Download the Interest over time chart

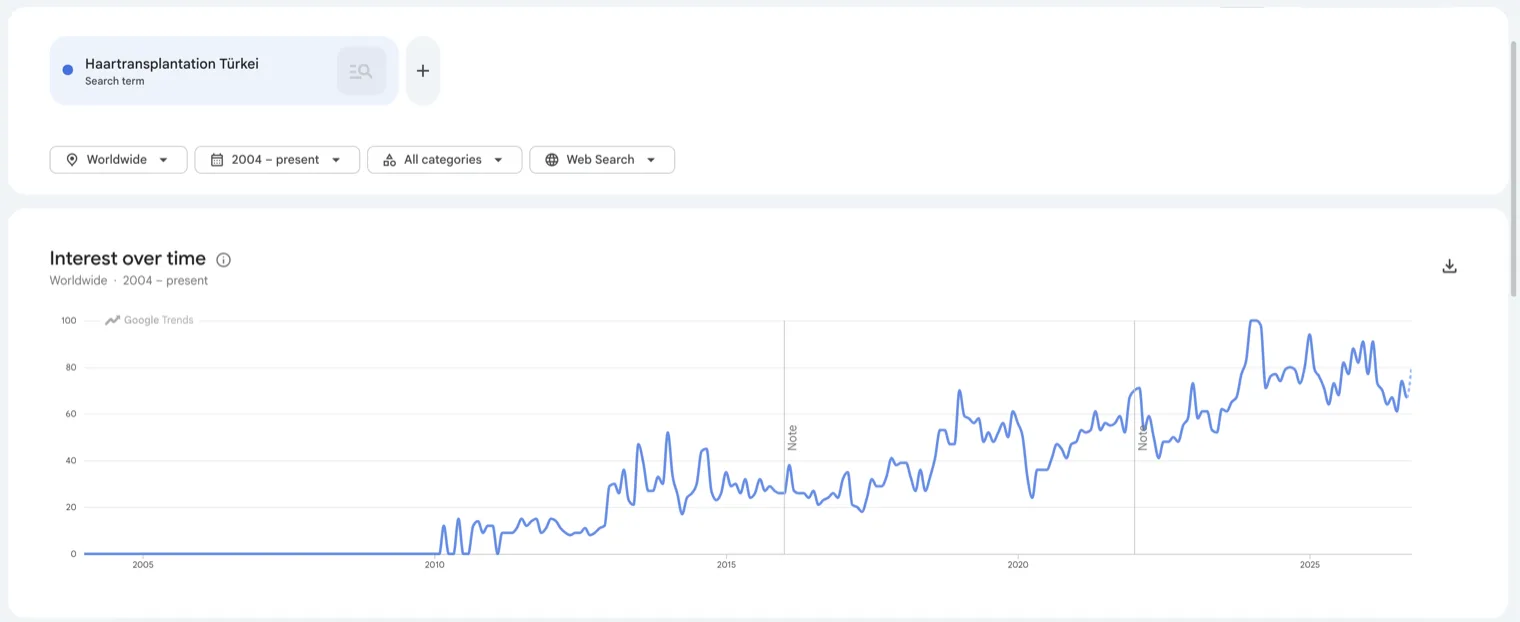pyautogui.click(x=1449, y=266)
